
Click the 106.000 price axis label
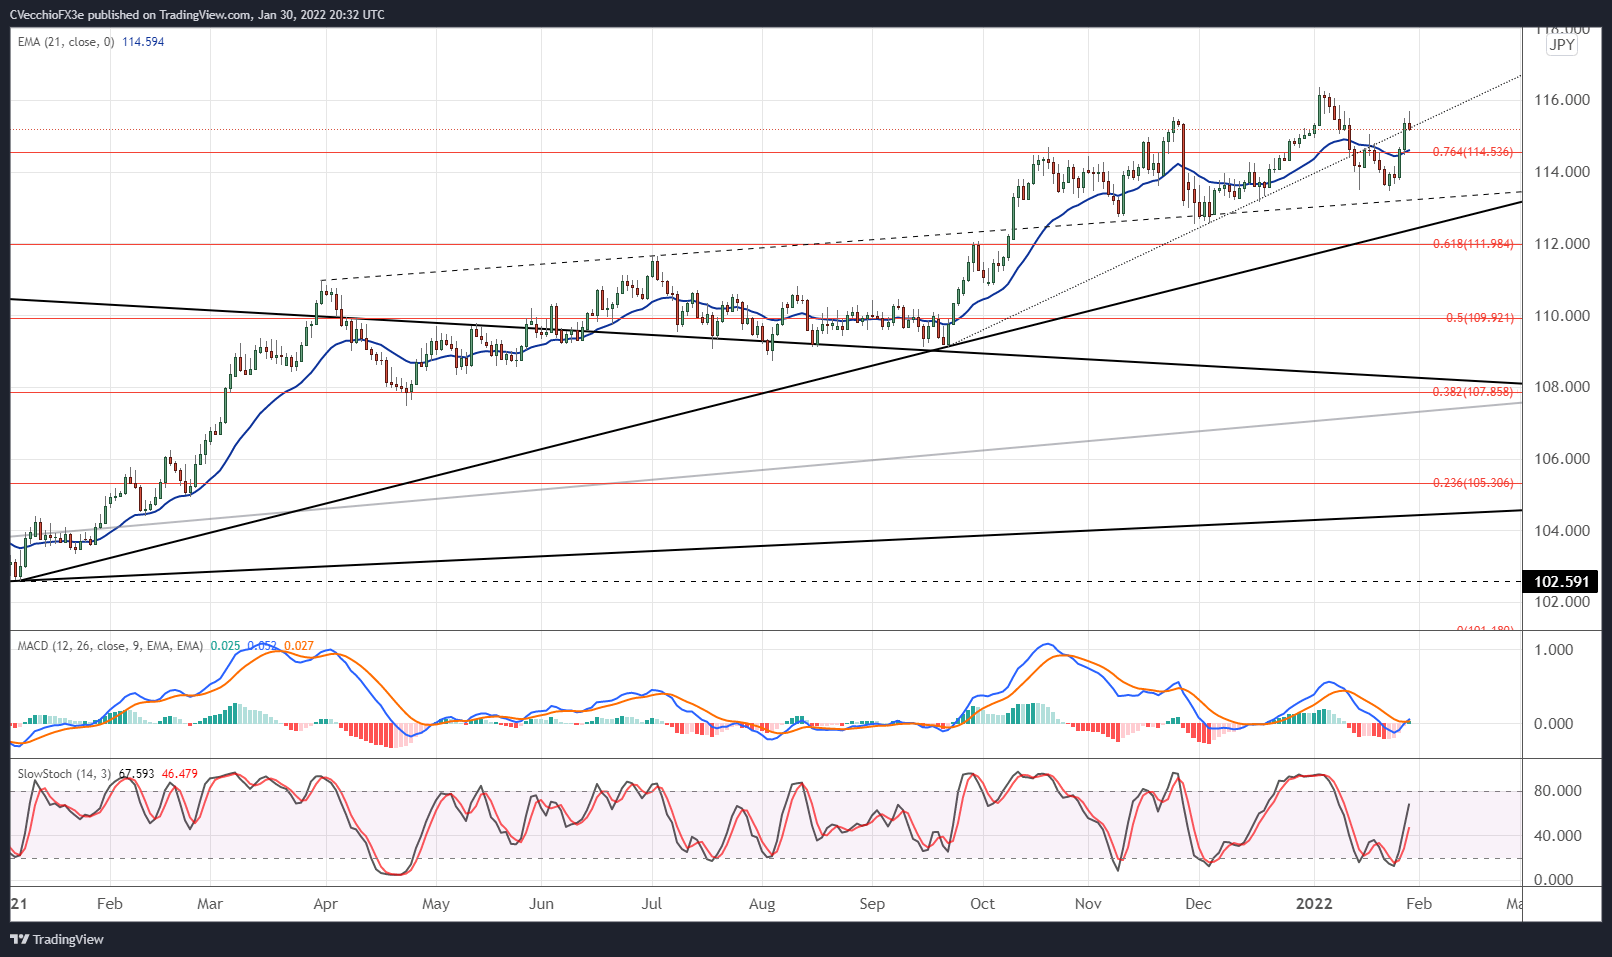[x=1562, y=459]
